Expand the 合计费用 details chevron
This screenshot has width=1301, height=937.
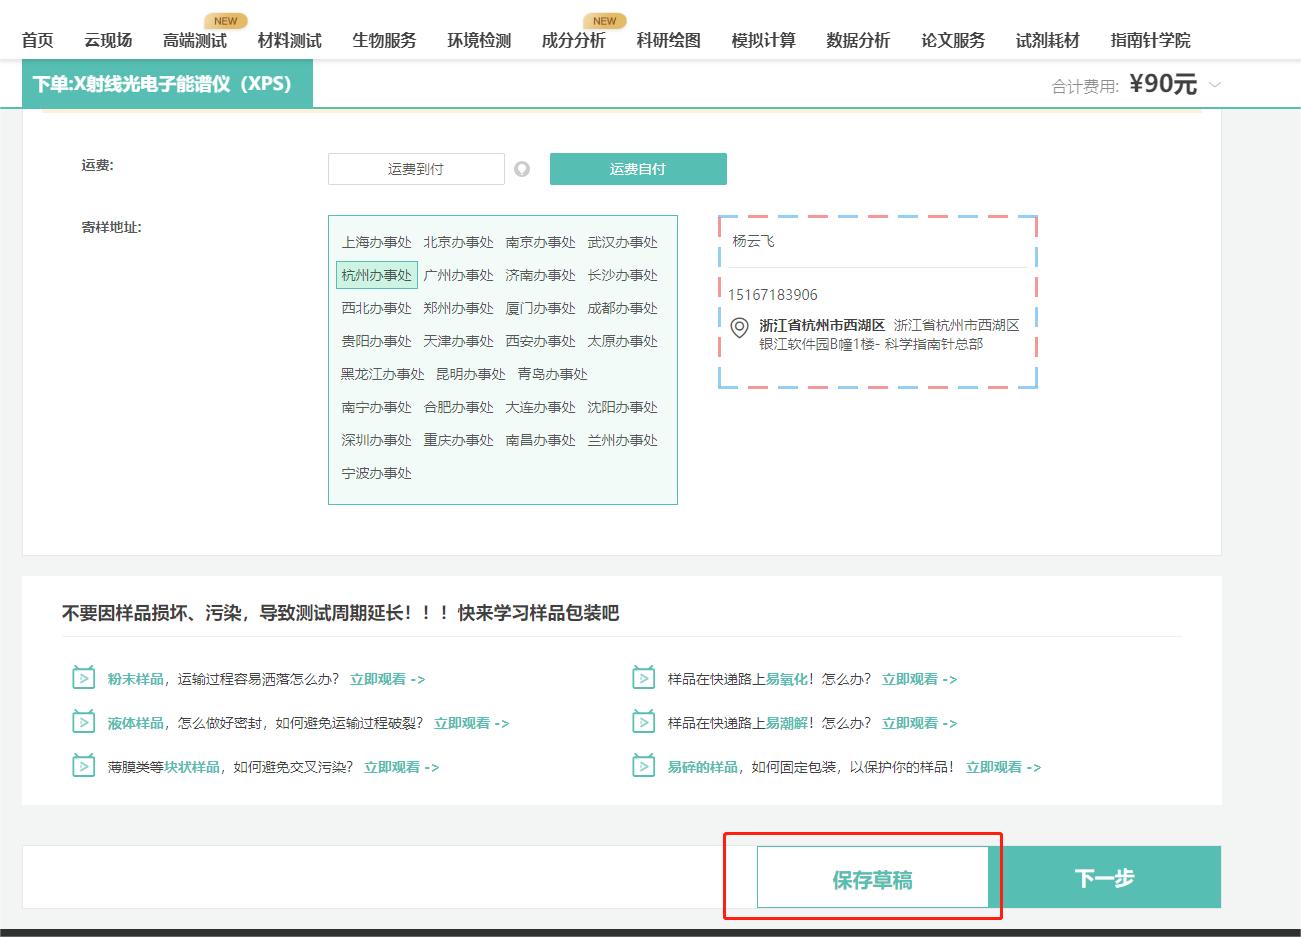coord(1216,85)
